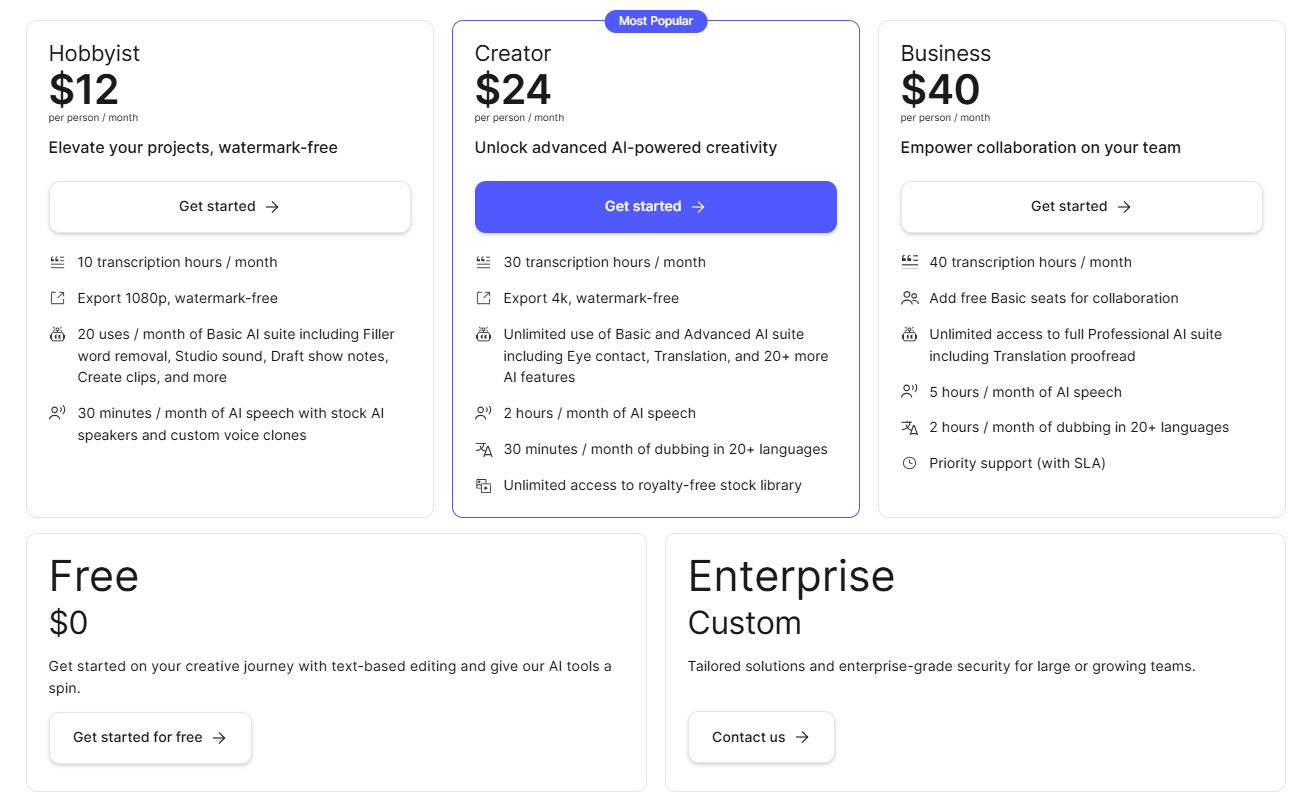Click the $40 Business price text
The width and height of the screenshot is (1306, 806).
coord(940,90)
